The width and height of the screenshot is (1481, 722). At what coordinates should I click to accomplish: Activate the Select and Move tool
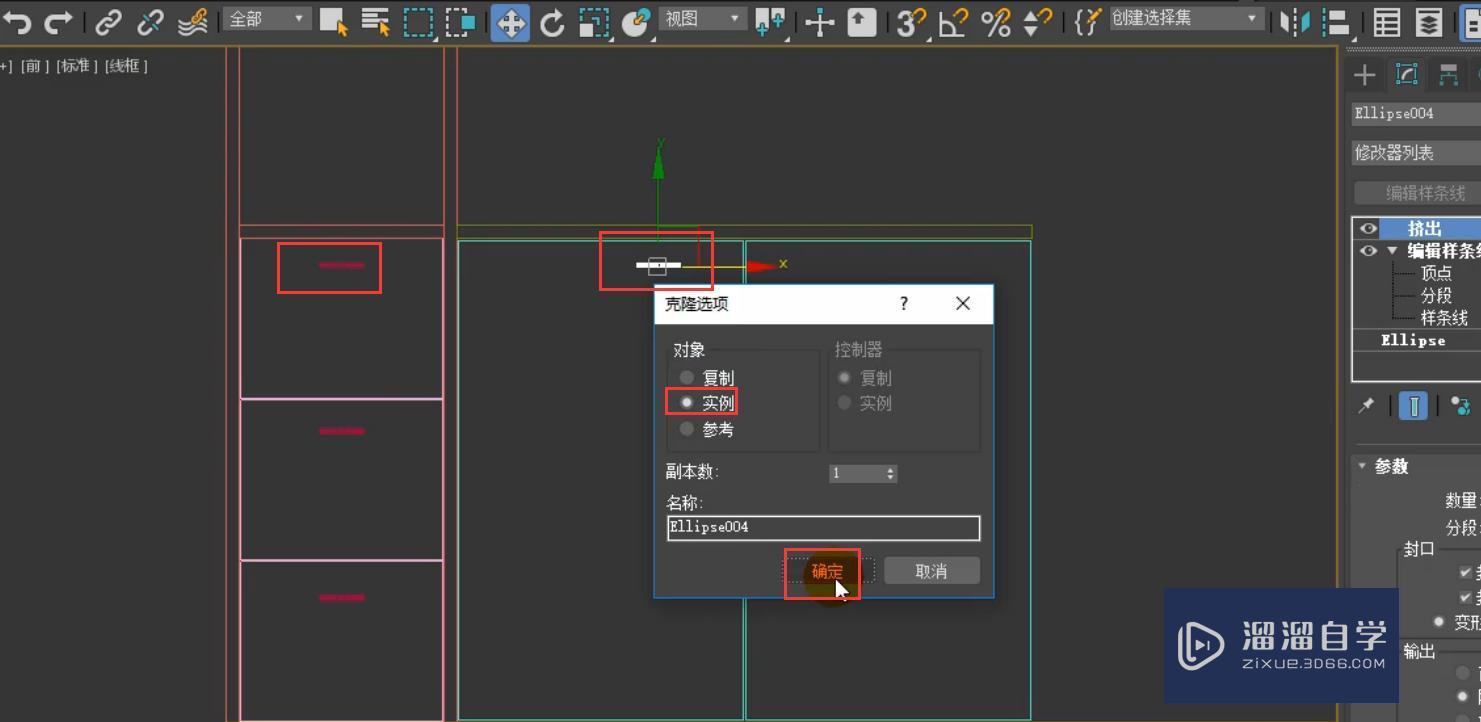coord(510,22)
